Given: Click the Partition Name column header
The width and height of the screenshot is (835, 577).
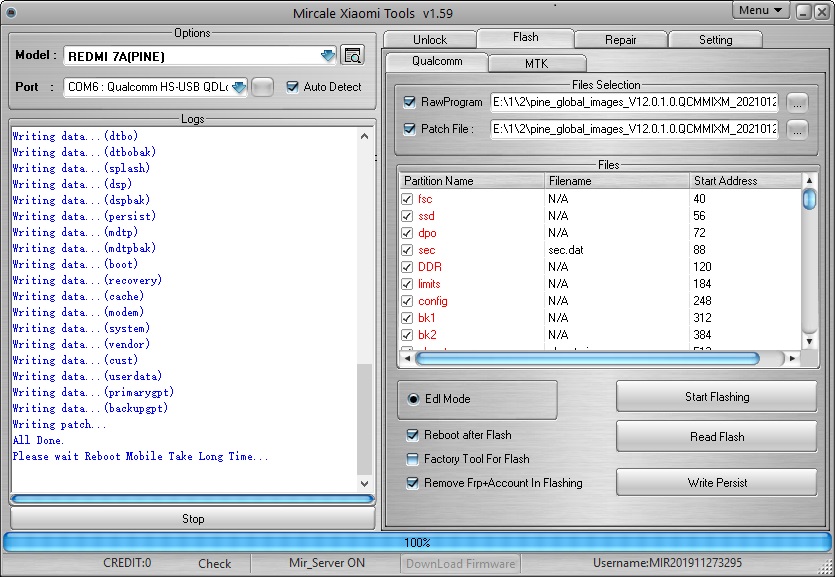Looking at the screenshot, I should pyautogui.click(x=472, y=181).
